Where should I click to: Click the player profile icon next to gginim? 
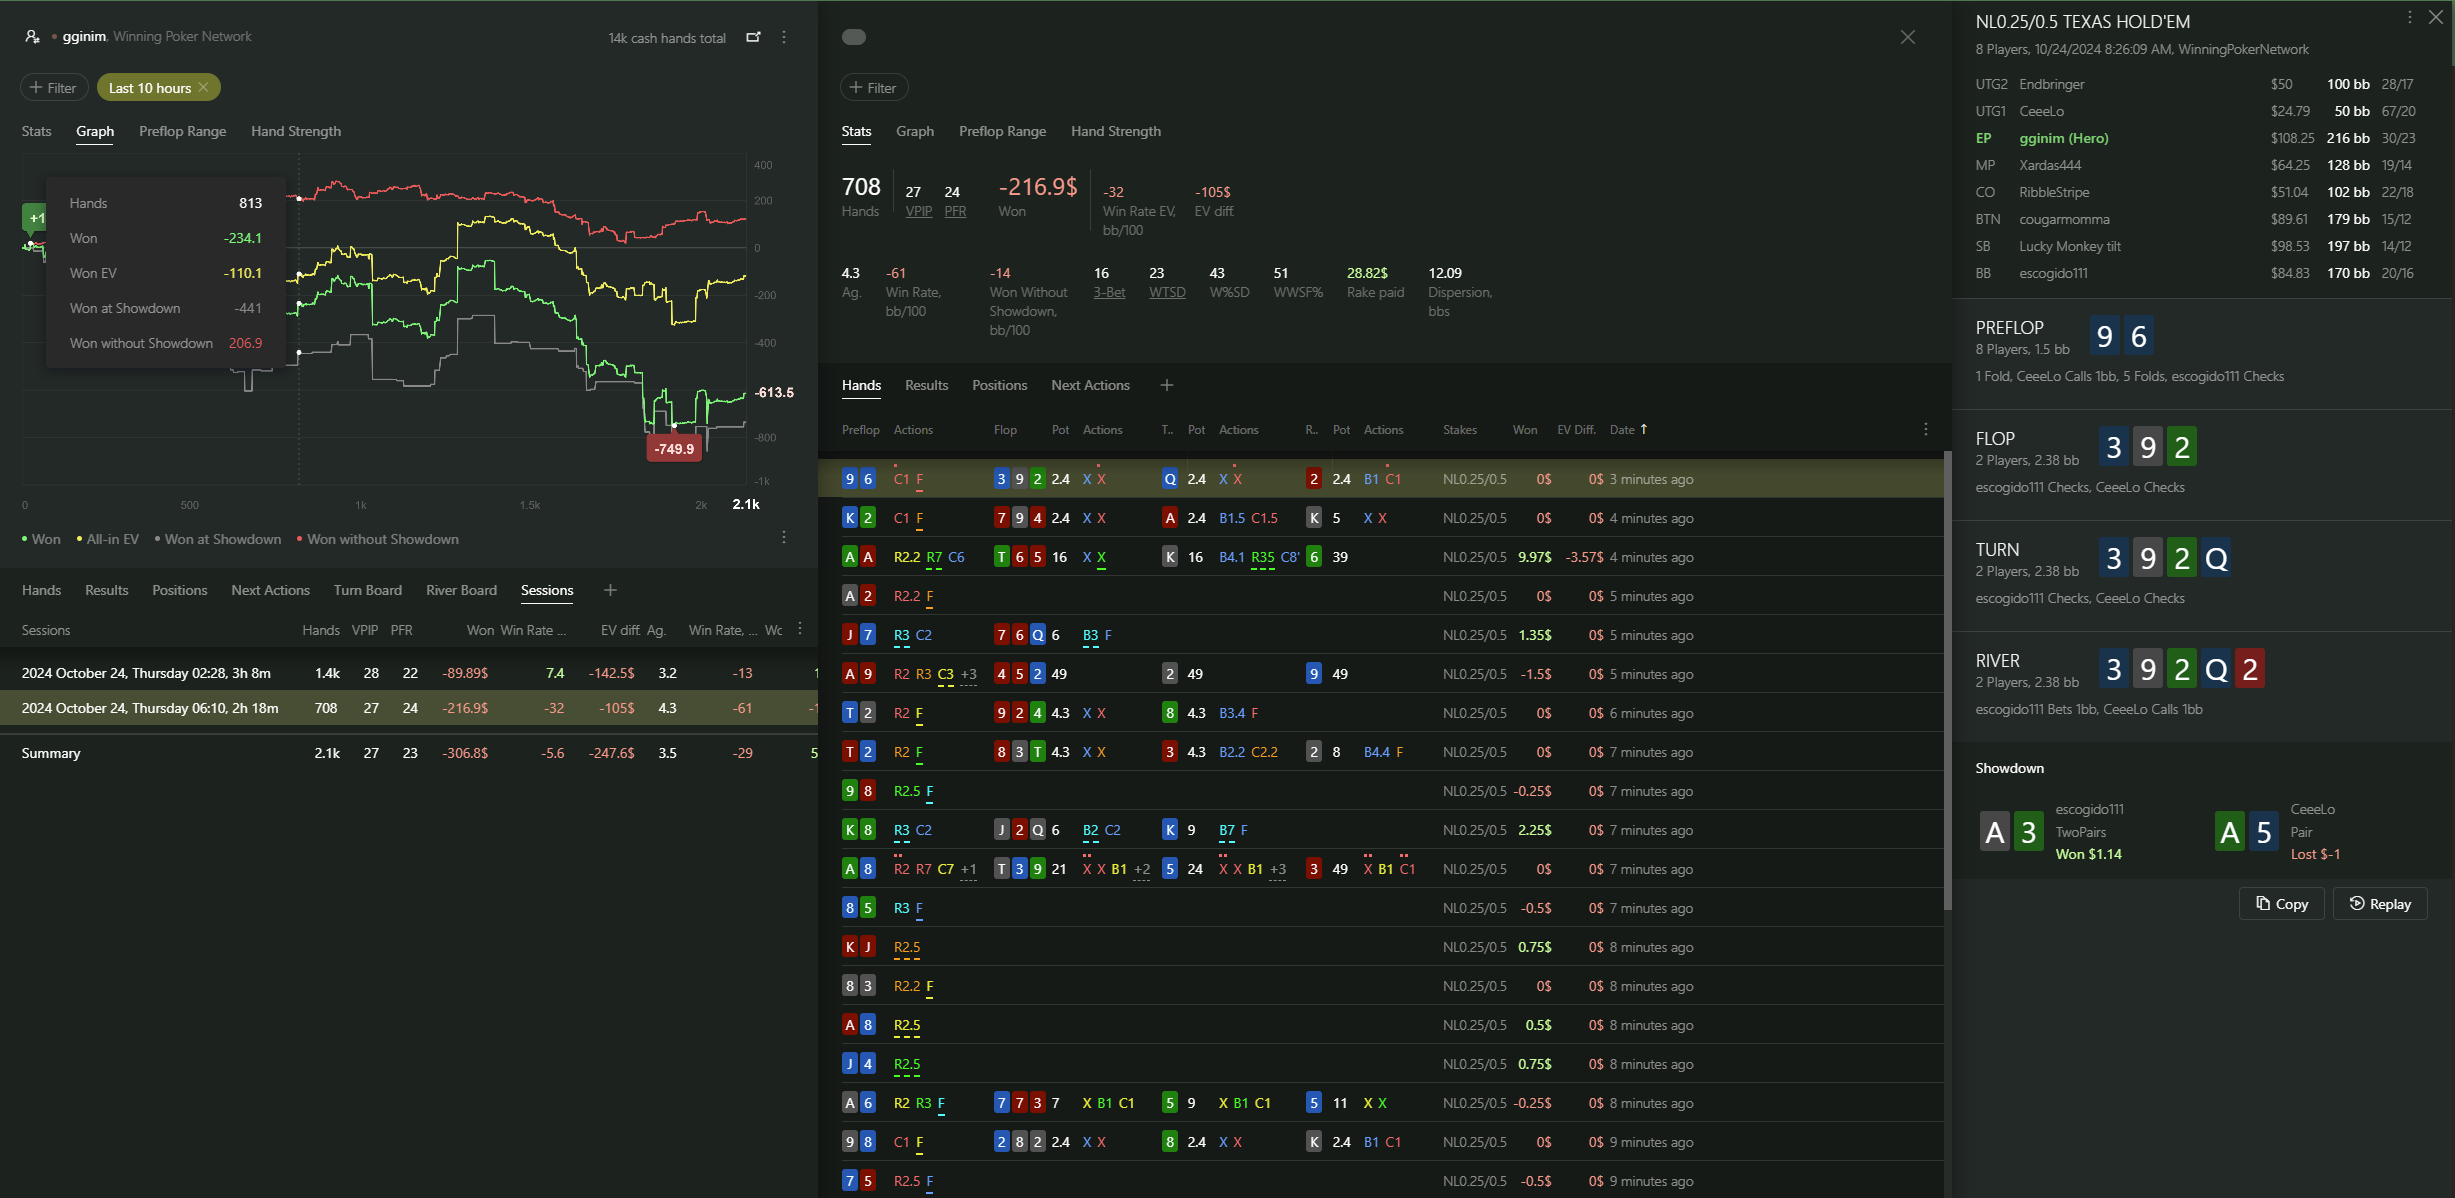(32, 36)
